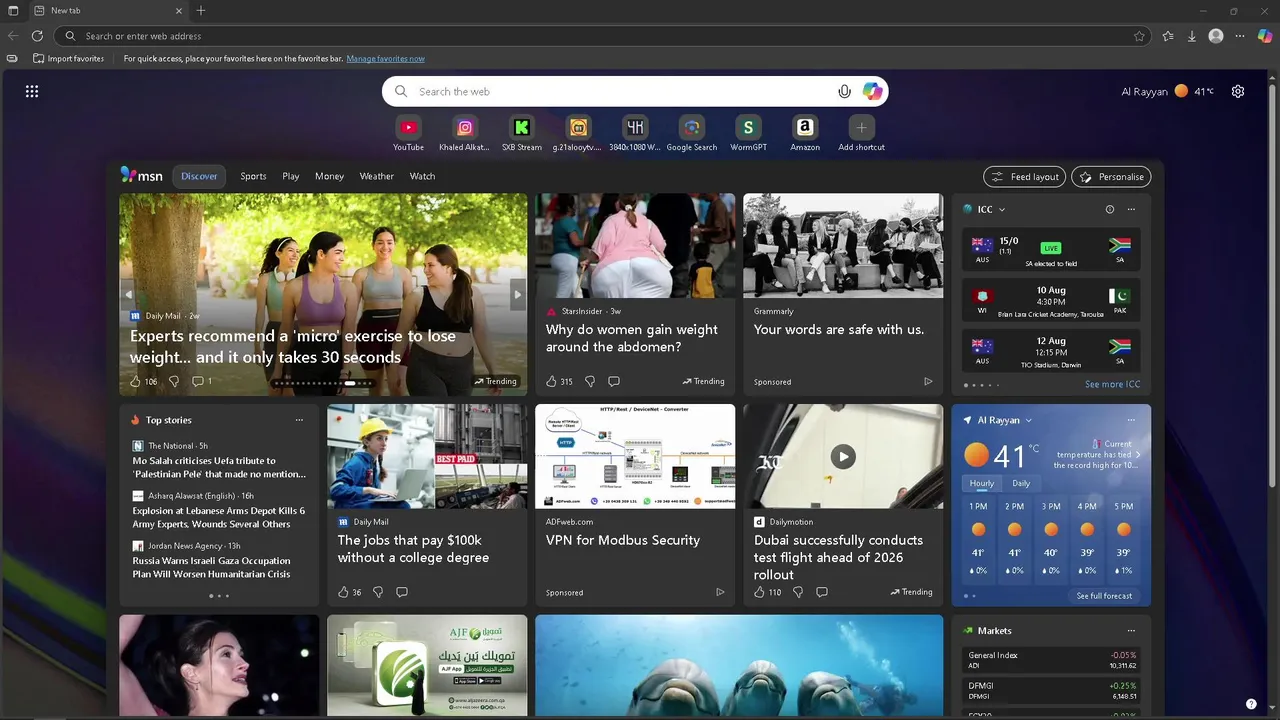Dislike the $100k jobs article

(378, 592)
